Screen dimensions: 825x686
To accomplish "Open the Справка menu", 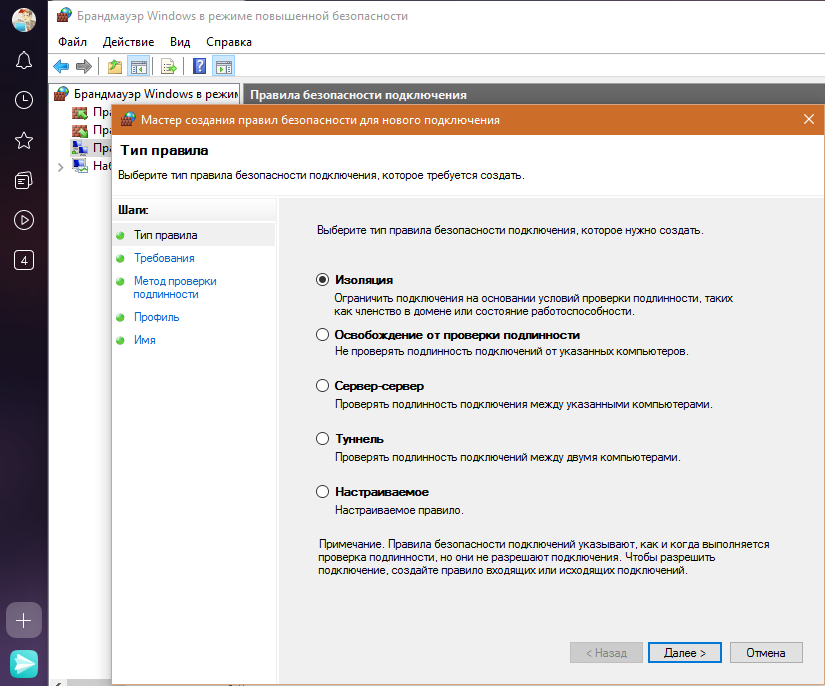I will coord(229,42).
